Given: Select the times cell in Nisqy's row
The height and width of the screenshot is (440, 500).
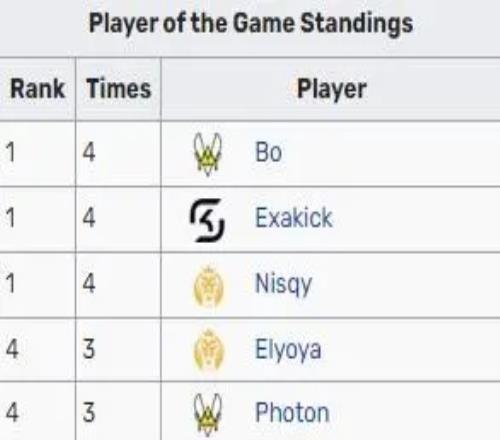Looking at the screenshot, I should 118,285.
